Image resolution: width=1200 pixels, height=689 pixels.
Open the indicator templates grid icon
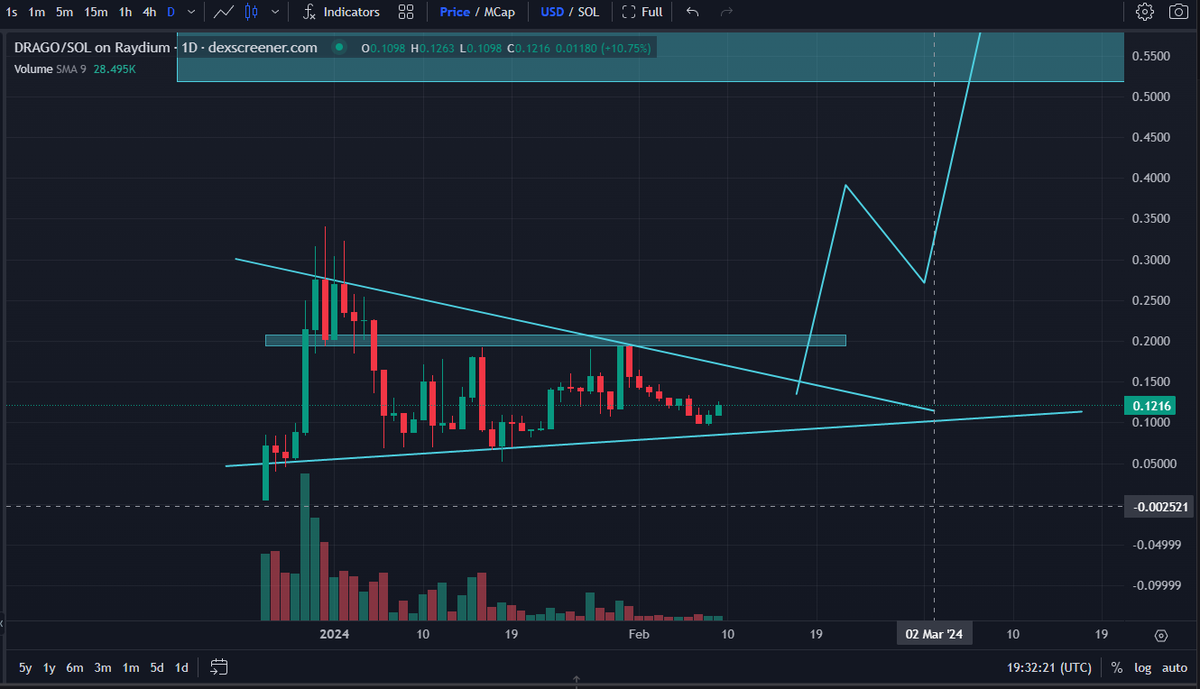pyautogui.click(x=406, y=12)
